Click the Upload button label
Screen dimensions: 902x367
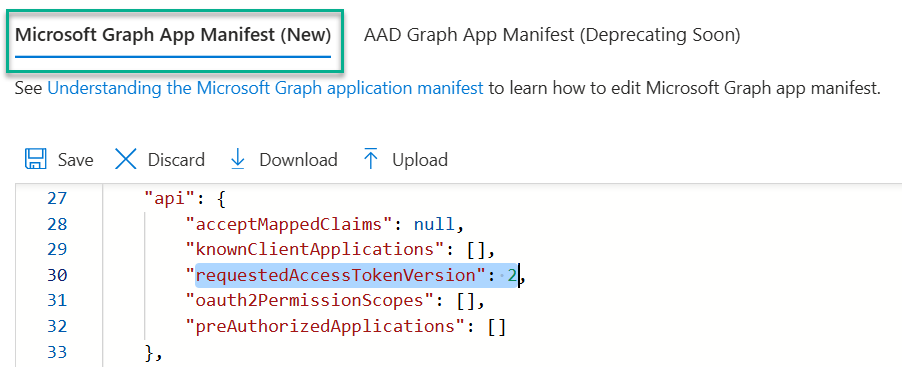[420, 159]
